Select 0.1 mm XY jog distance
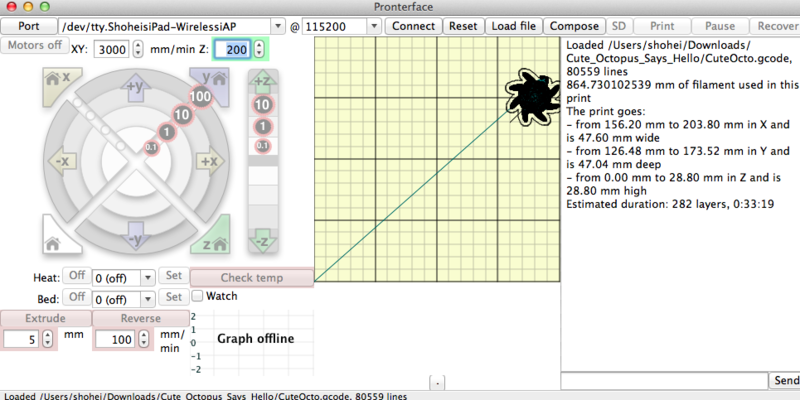This screenshot has width=800, height=400. point(152,147)
